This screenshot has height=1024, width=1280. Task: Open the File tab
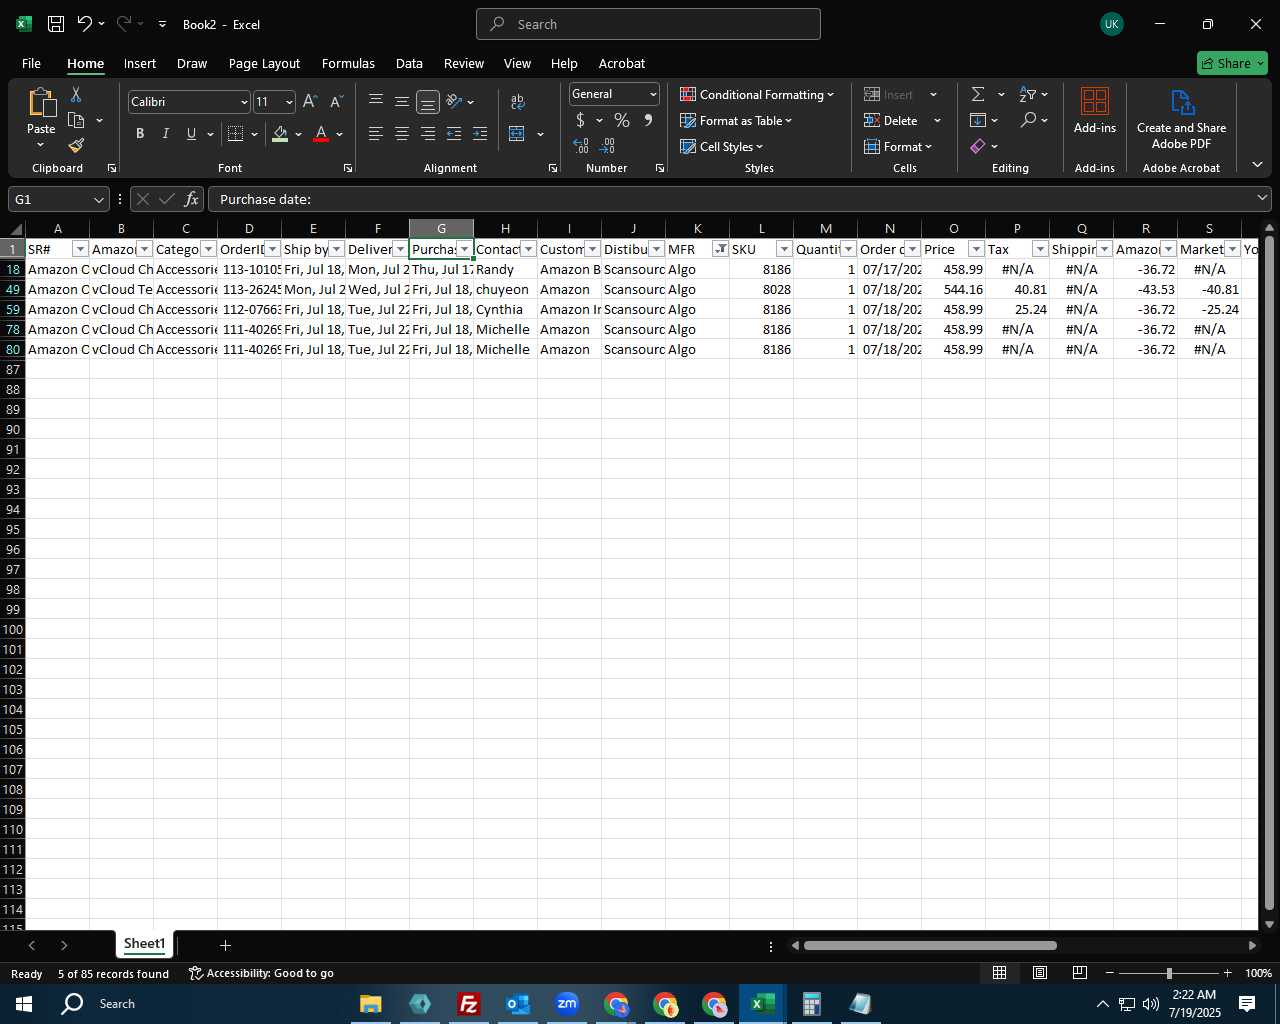tap(31, 63)
